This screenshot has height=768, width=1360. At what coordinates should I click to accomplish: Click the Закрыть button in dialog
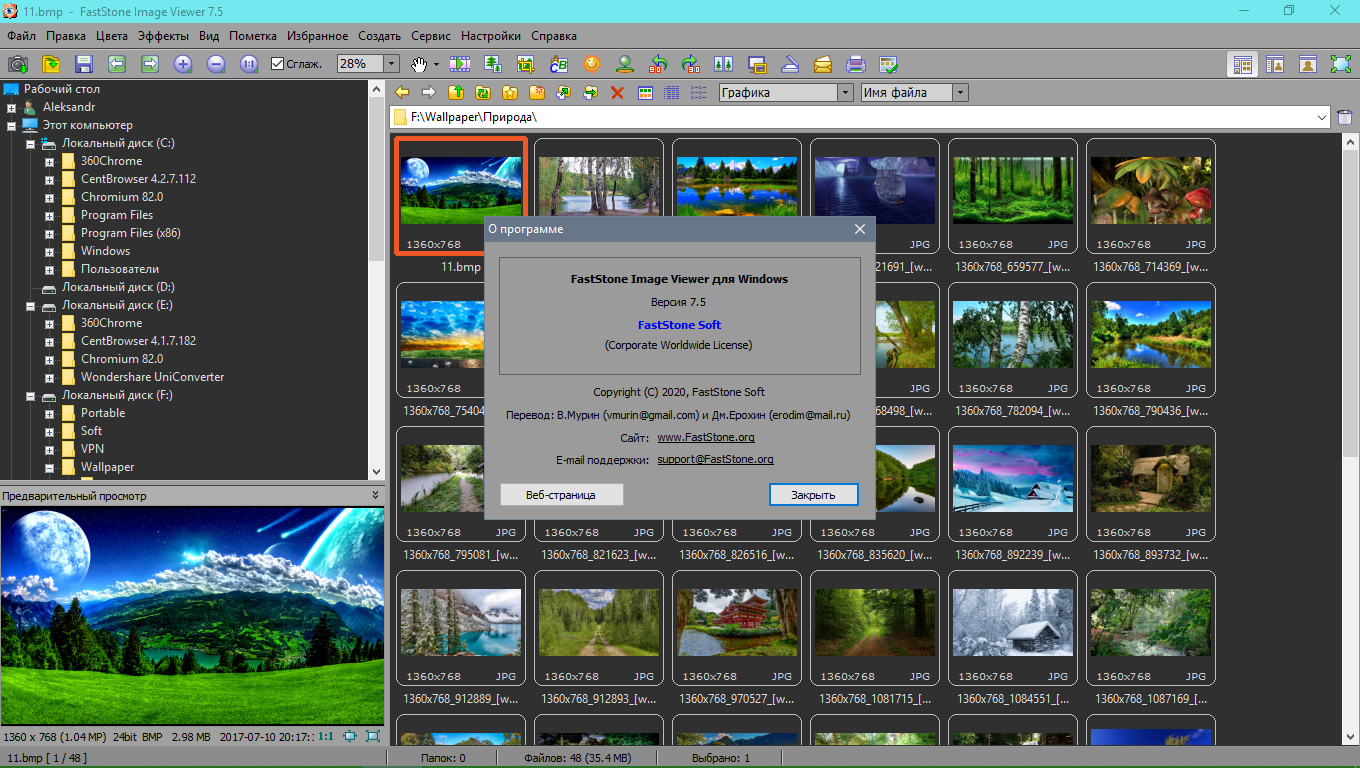(814, 494)
